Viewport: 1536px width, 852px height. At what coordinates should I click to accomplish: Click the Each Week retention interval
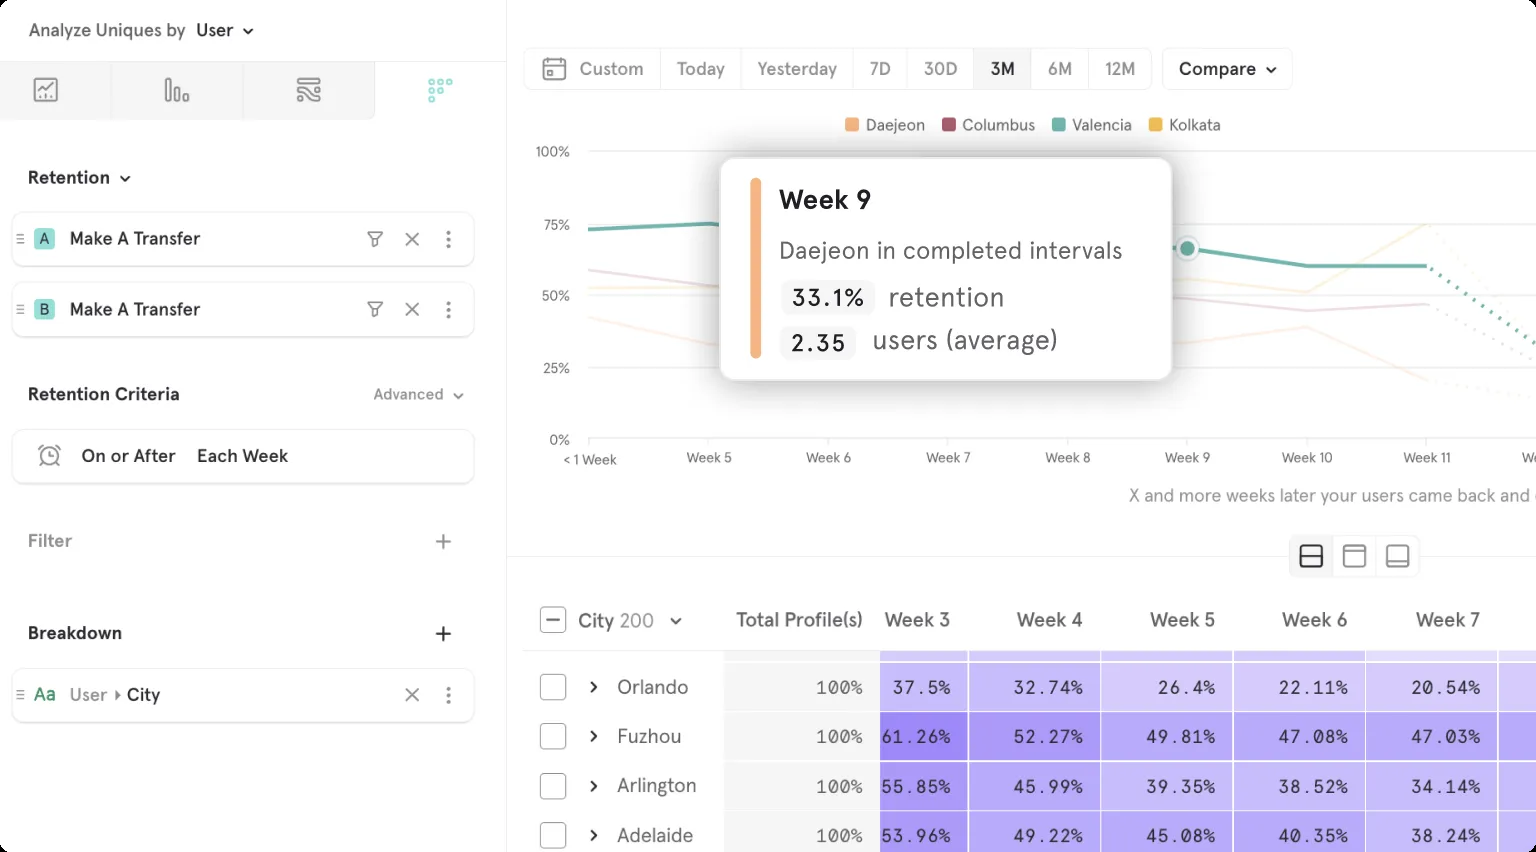(x=242, y=456)
